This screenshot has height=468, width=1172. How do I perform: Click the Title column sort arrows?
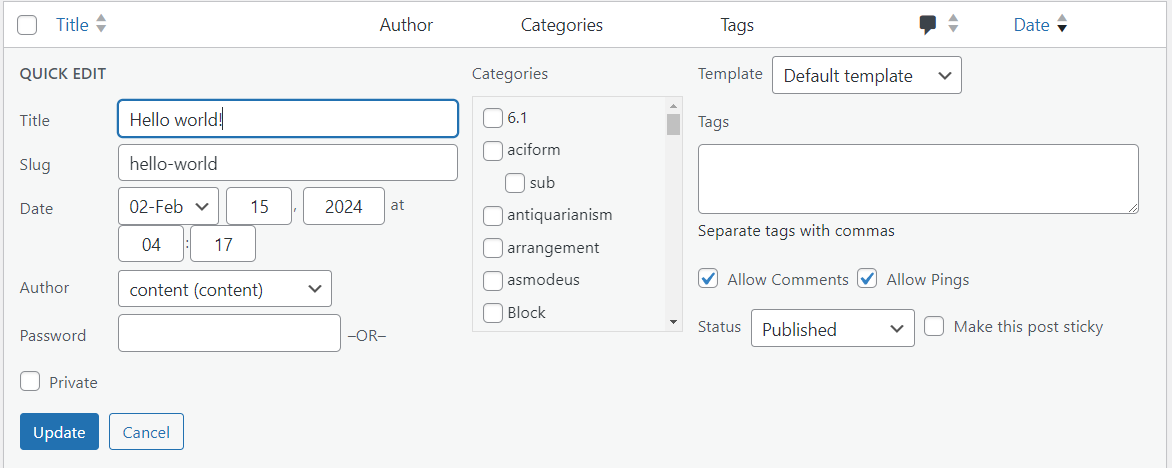(101, 25)
